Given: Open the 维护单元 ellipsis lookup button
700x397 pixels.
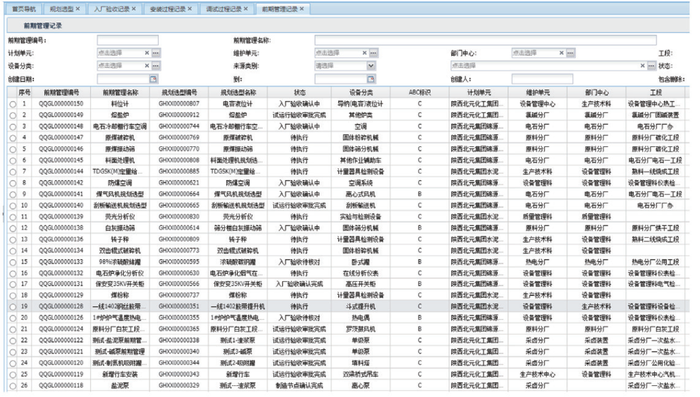Looking at the screenshot, I should [373, 53].
